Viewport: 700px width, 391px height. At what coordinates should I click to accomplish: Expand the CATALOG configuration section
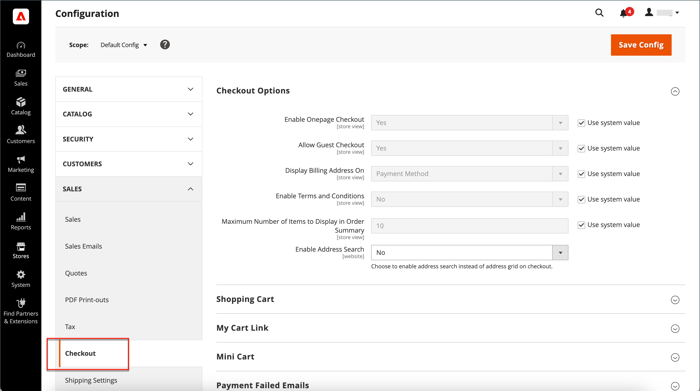tap(129, 114)
